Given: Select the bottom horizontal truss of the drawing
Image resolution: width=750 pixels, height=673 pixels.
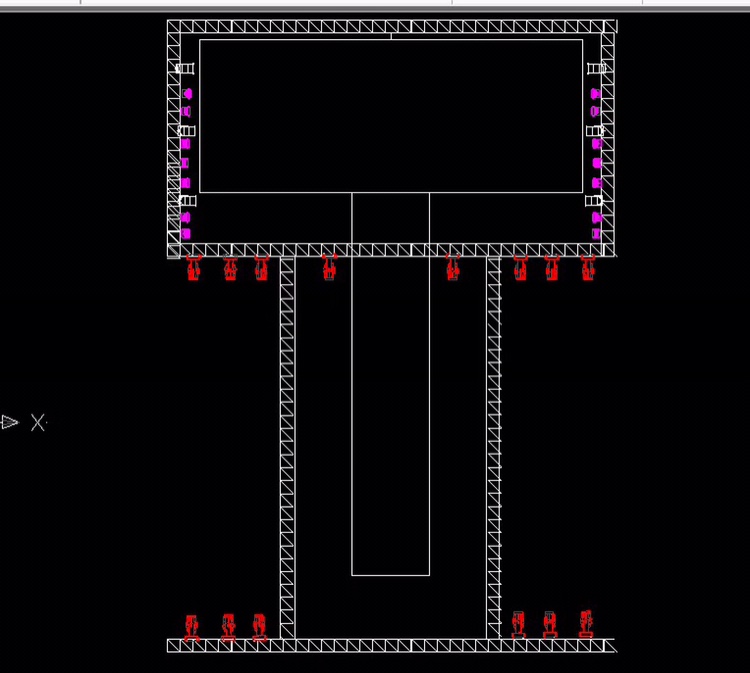Looking at the screenshot, I should (x=392, y=645).
